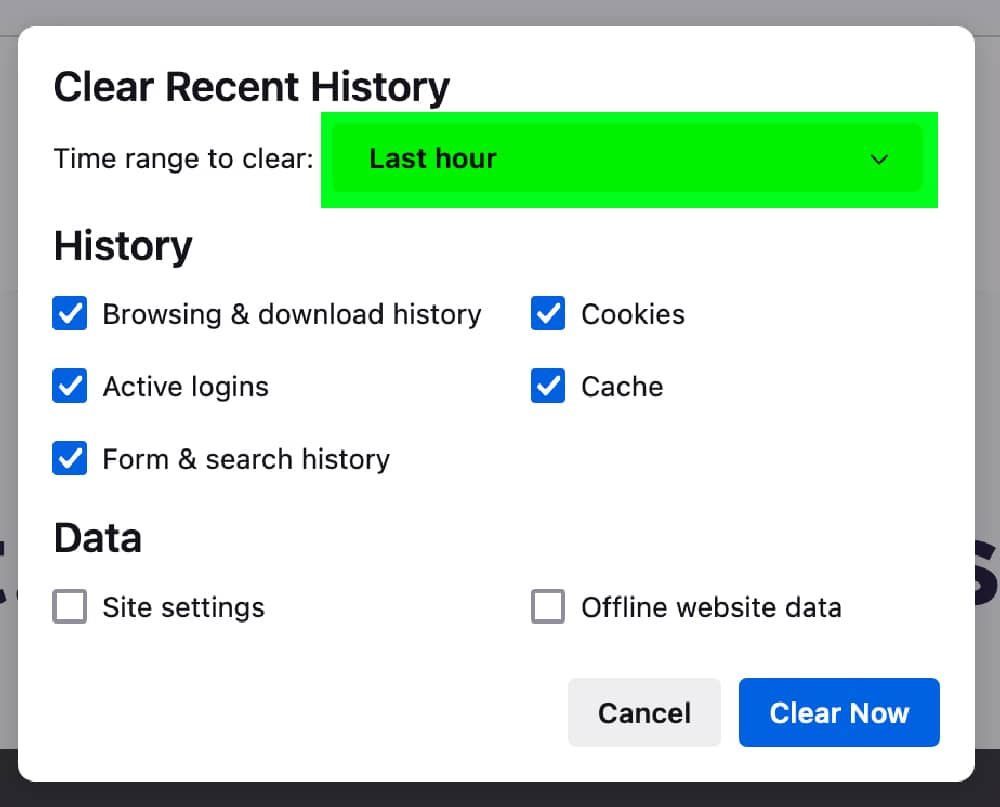Click the Data section heading
Screen dimensions: 1000x807
point(98,538)
